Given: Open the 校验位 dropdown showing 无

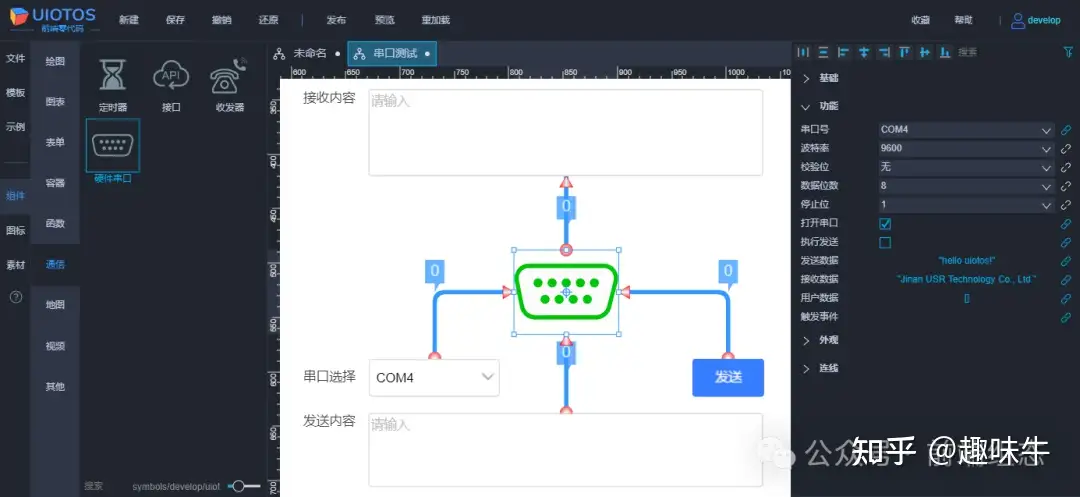Looking at the screenshot, I should 966,167.
